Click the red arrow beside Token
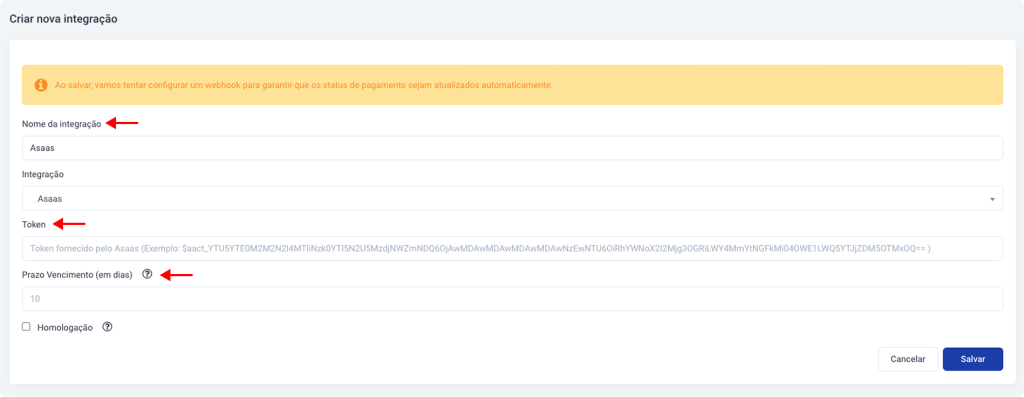This screenshot has width=1024, height=397. (x=69, y=225)
